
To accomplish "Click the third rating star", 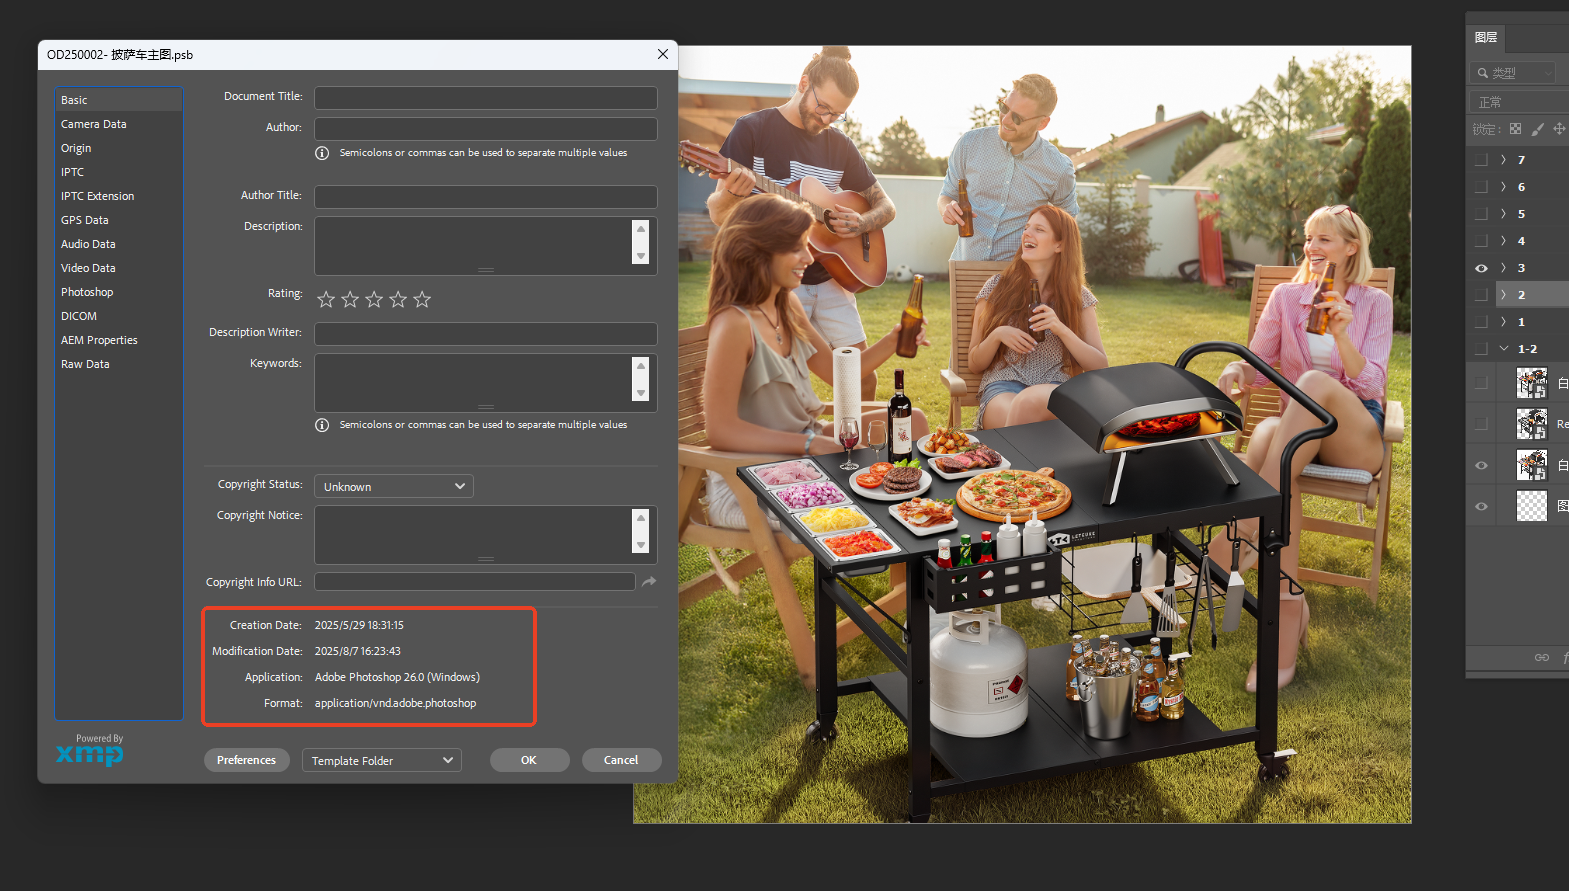I will point(374,299).
